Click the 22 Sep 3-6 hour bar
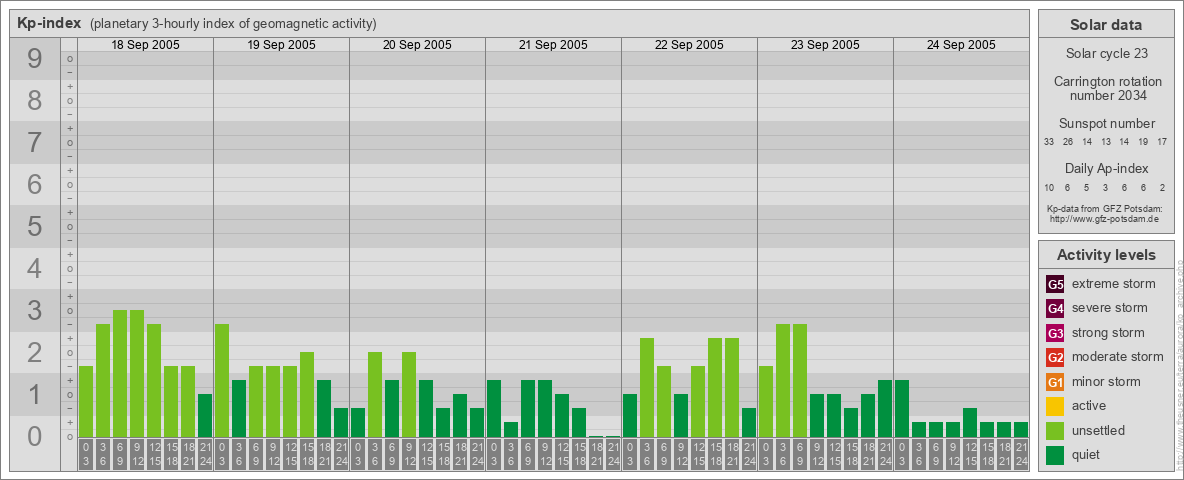1184x480 pixels. (647, 388)
